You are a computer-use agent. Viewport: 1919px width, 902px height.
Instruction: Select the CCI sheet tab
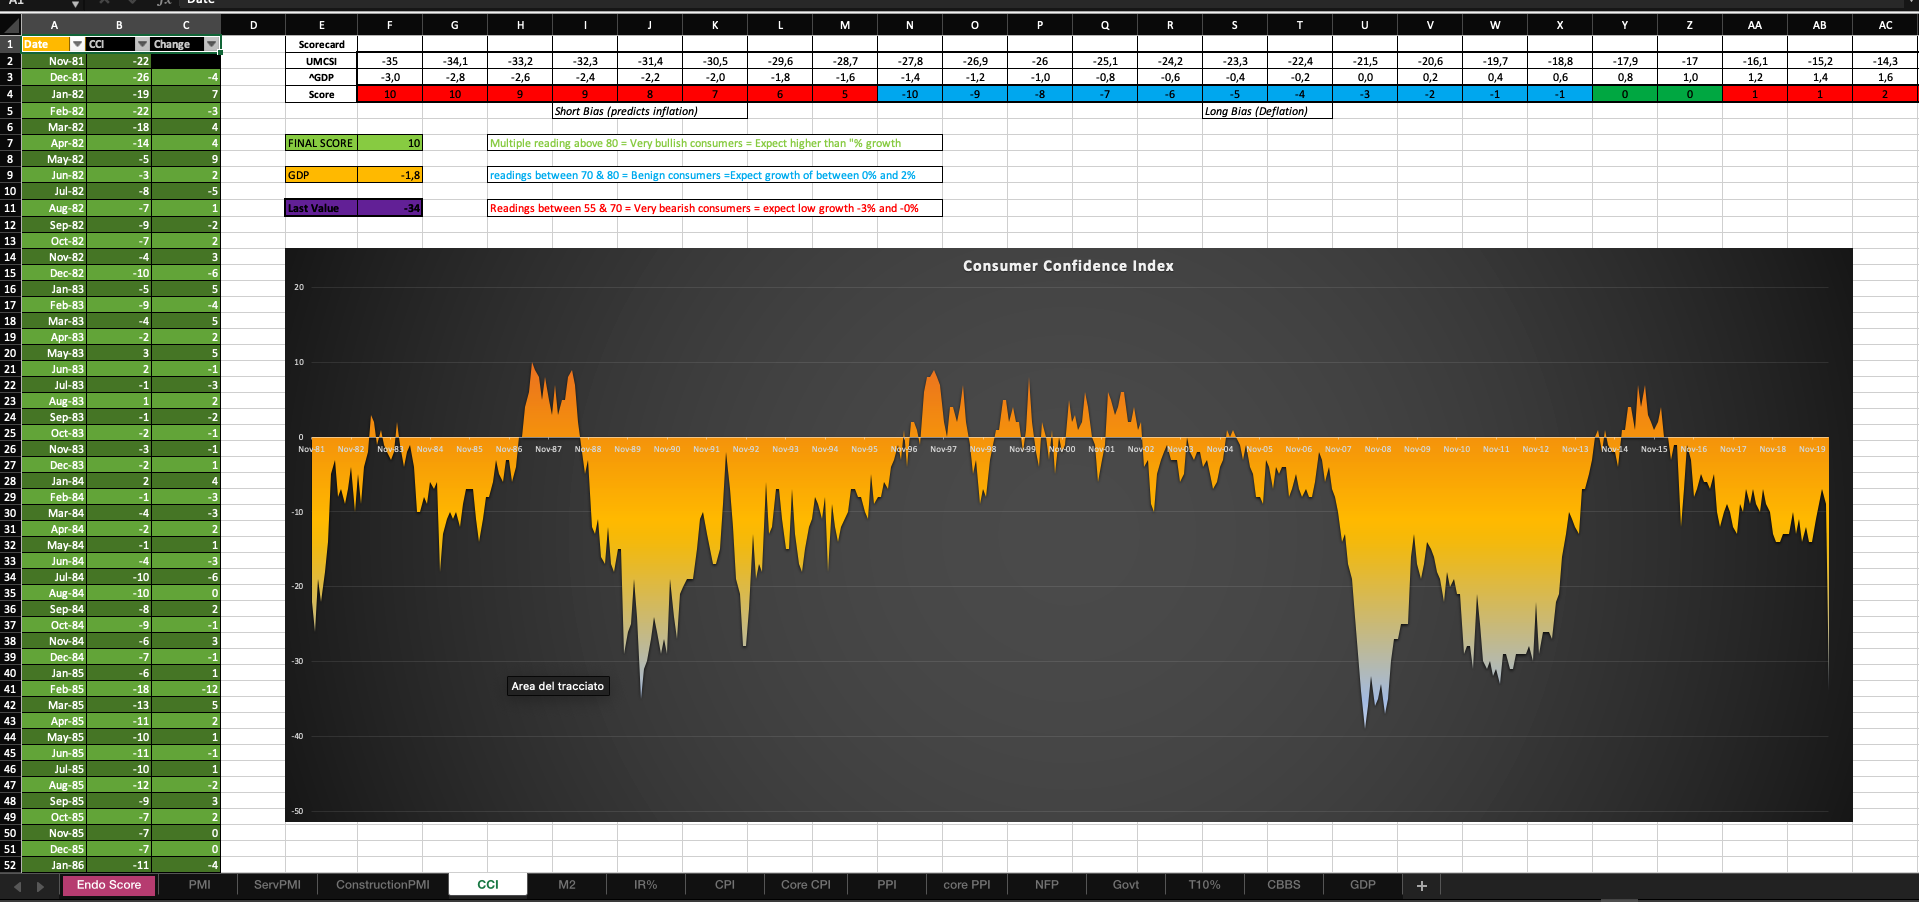click(488, 885)
